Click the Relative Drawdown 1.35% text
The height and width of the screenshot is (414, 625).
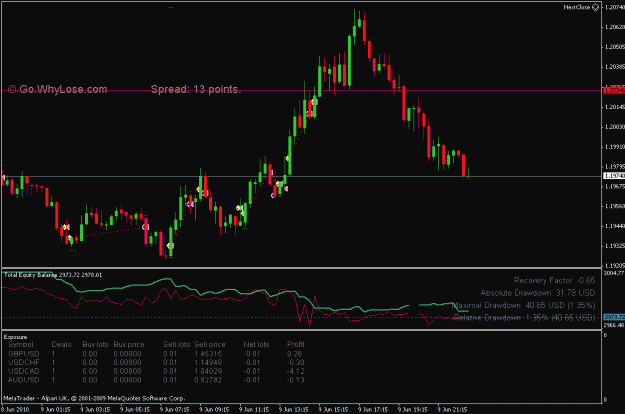pyautogui.click(x=525, y=318)
